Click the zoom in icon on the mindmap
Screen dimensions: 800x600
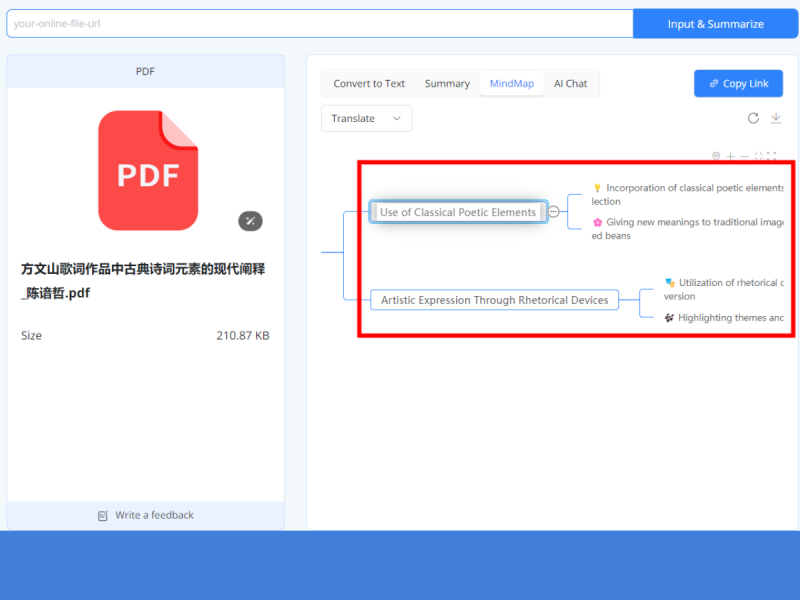click(x=730, y=156)
